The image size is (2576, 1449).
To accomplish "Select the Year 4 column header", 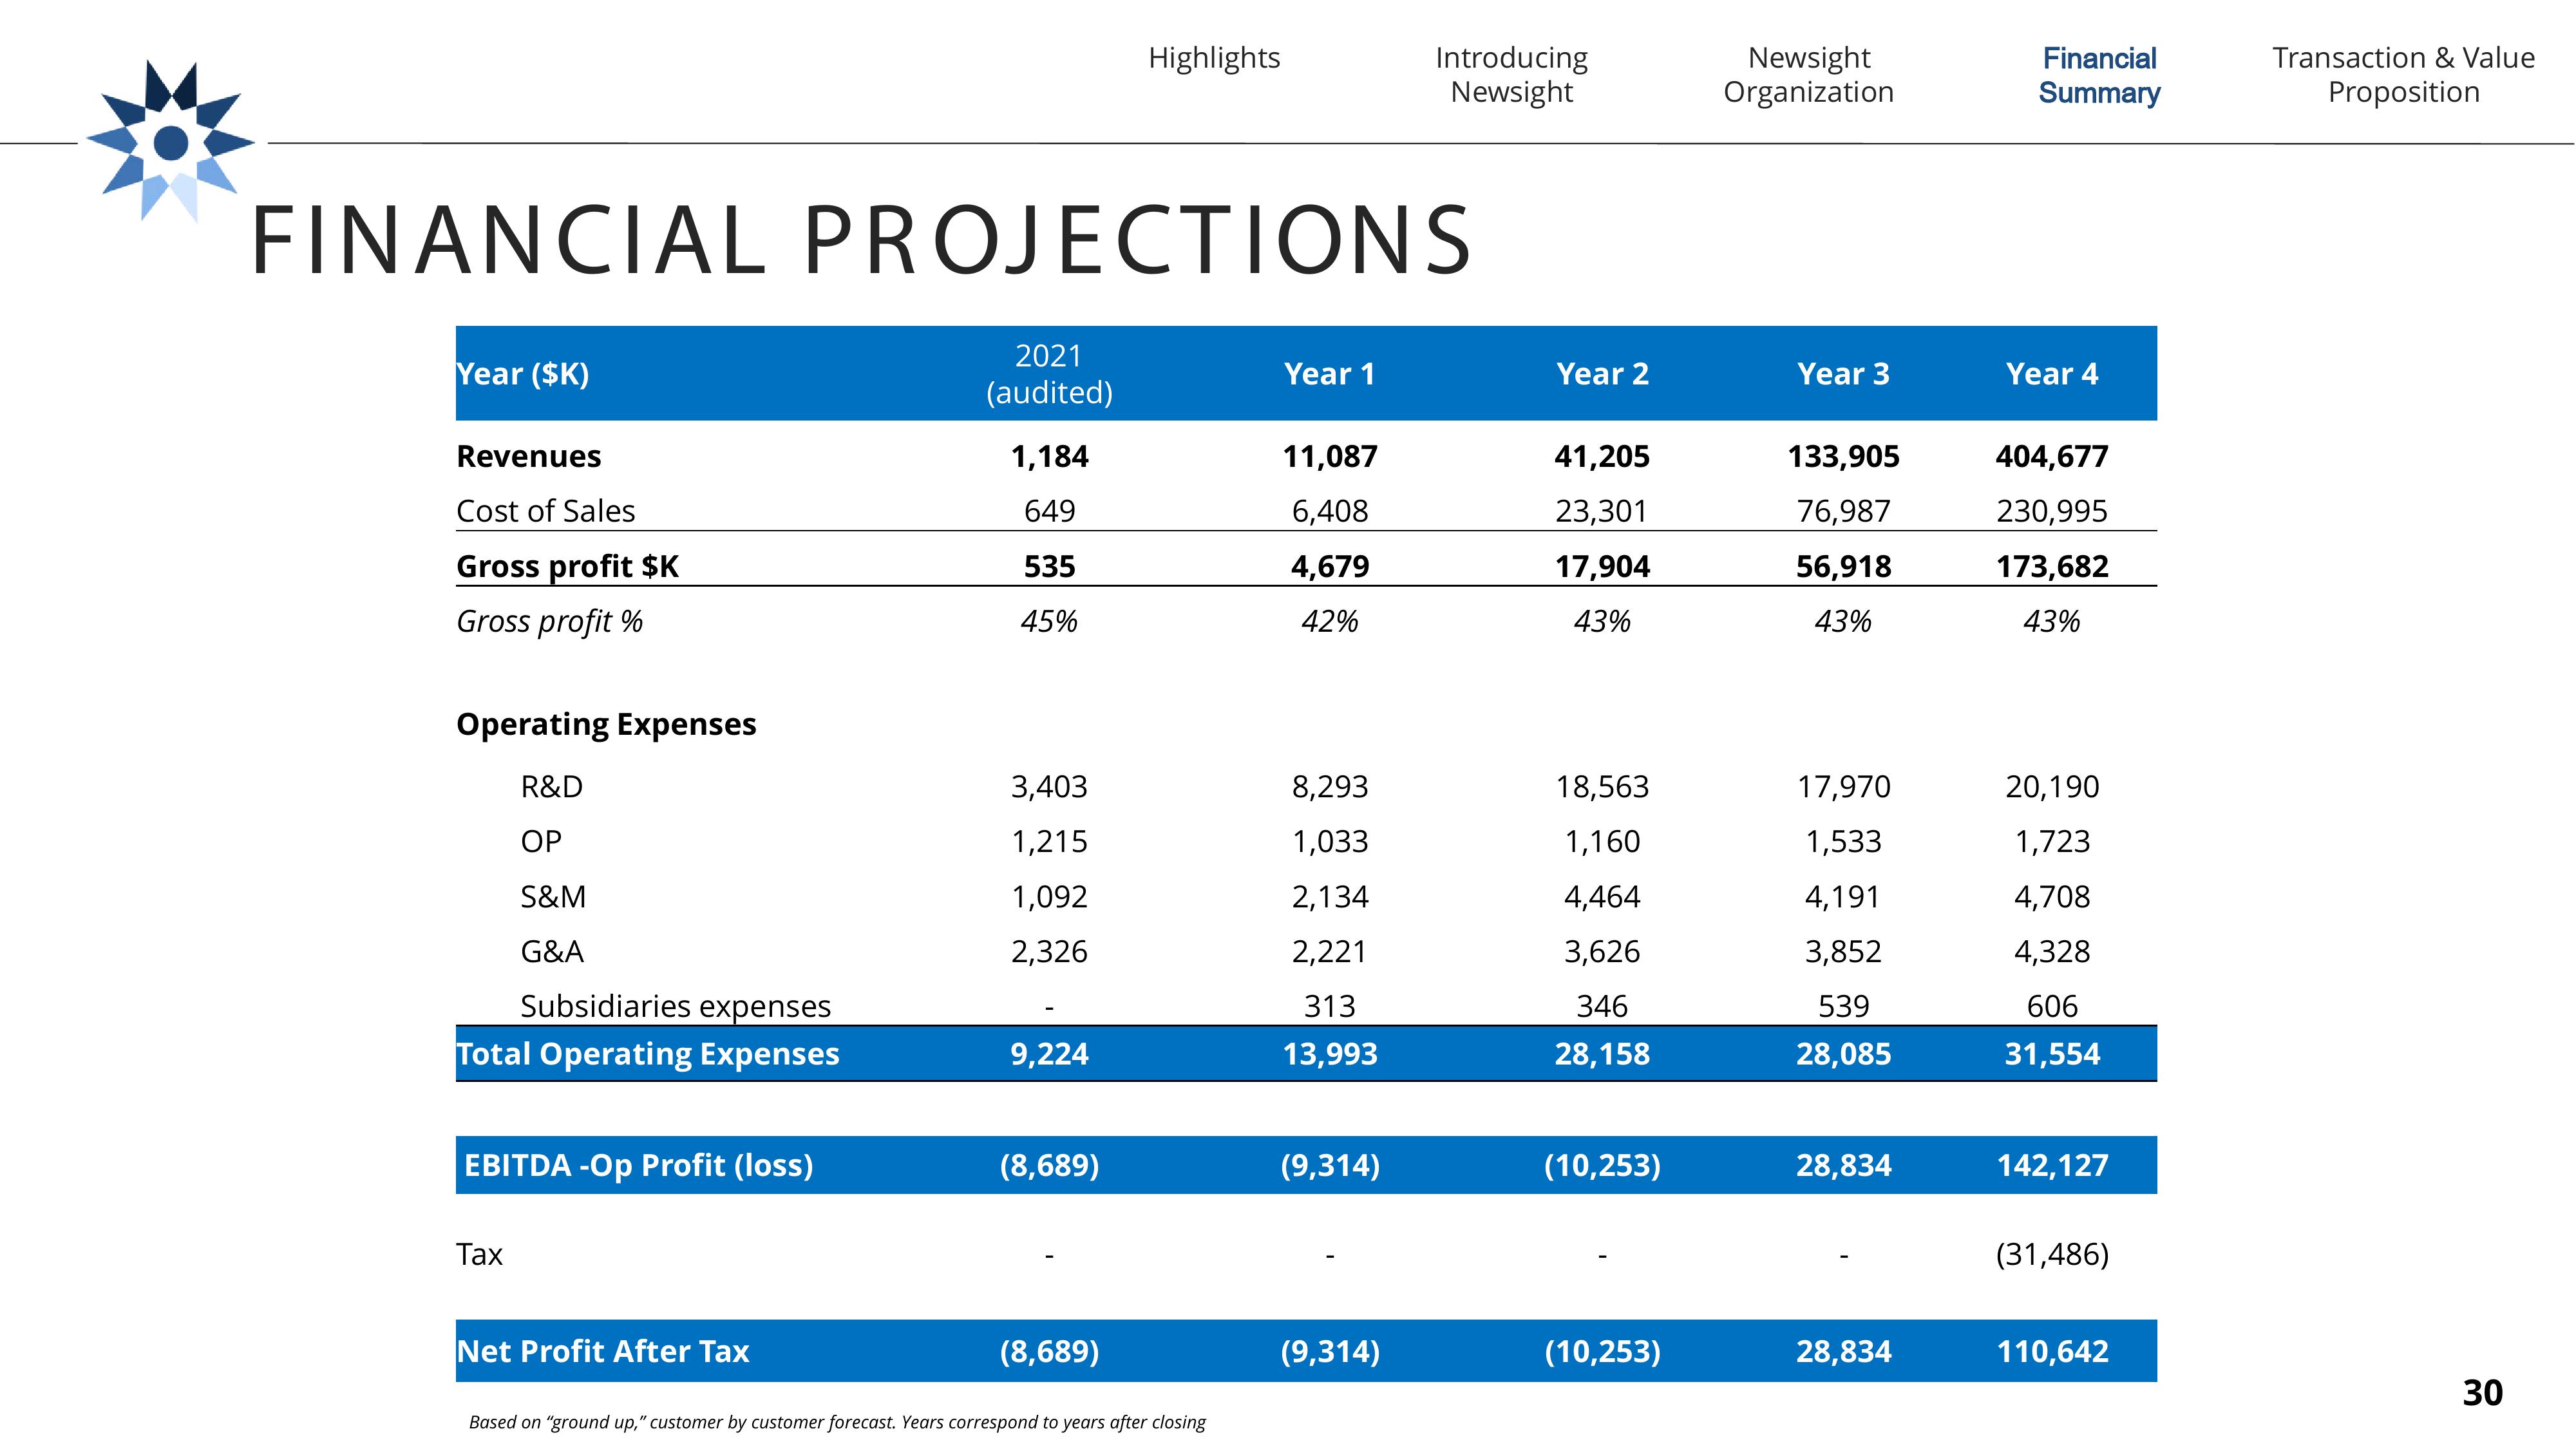I will click(2052, 374).
